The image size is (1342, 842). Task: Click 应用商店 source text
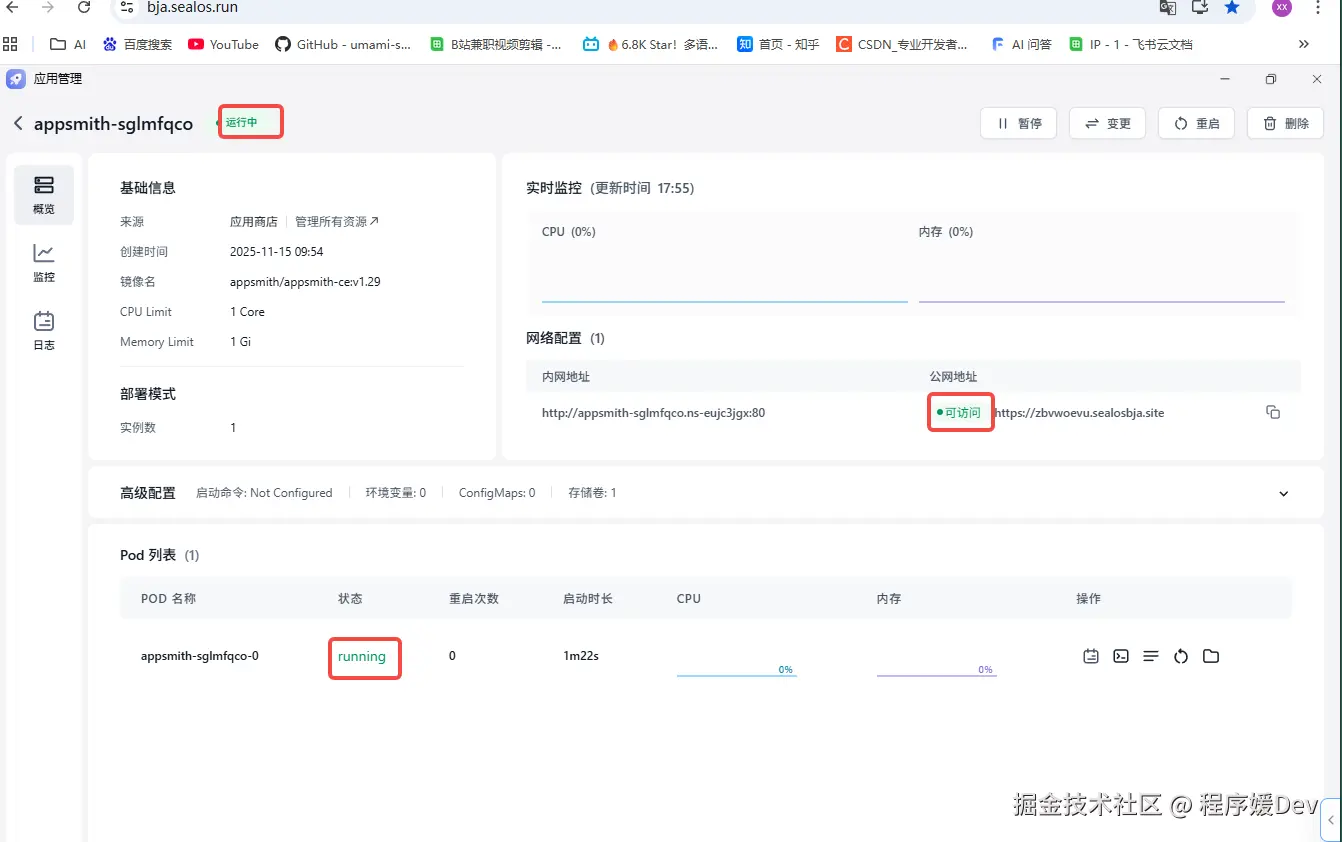pos(254,222)
